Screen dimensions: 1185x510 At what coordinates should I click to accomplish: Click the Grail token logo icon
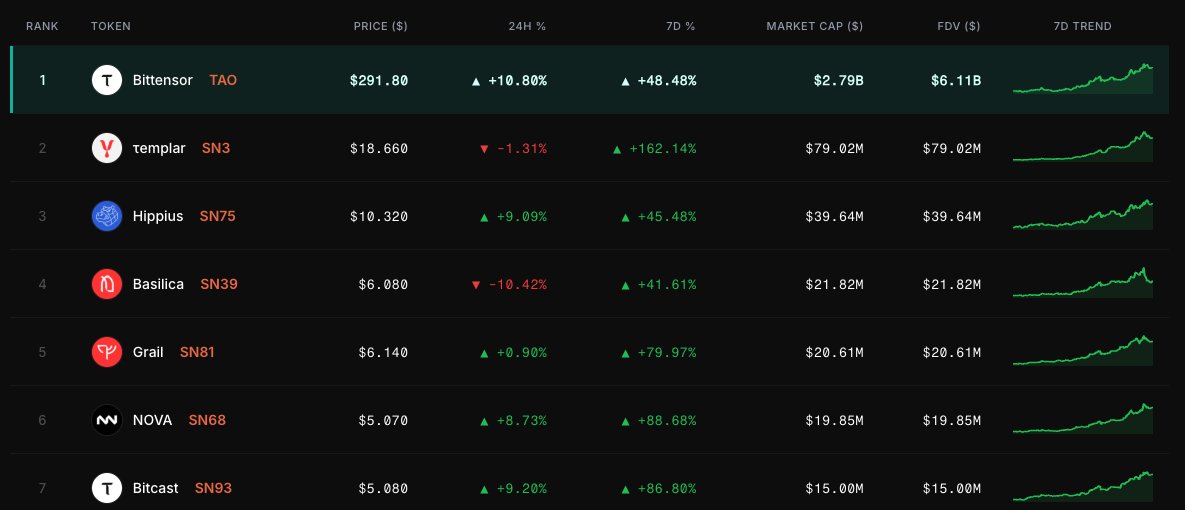tap(107, 352)
